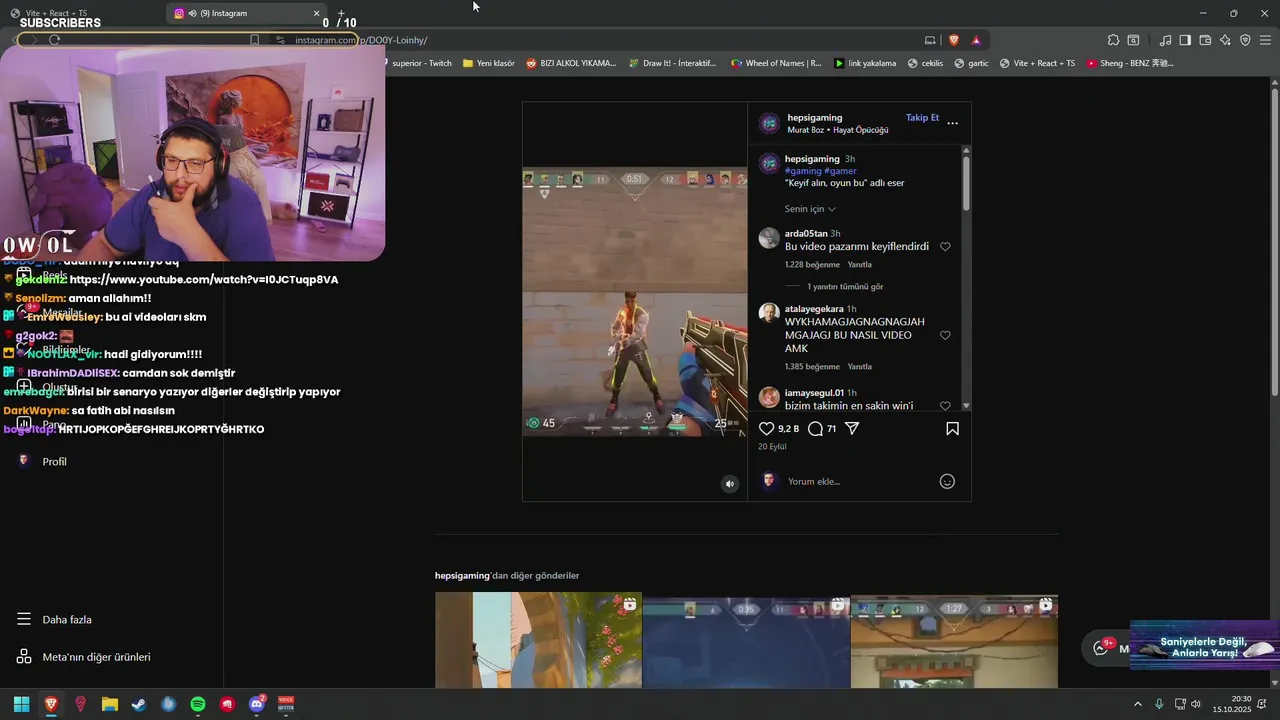
Task: Open the first related hepsigaming reel thumbnail
Action: (538, 640)
